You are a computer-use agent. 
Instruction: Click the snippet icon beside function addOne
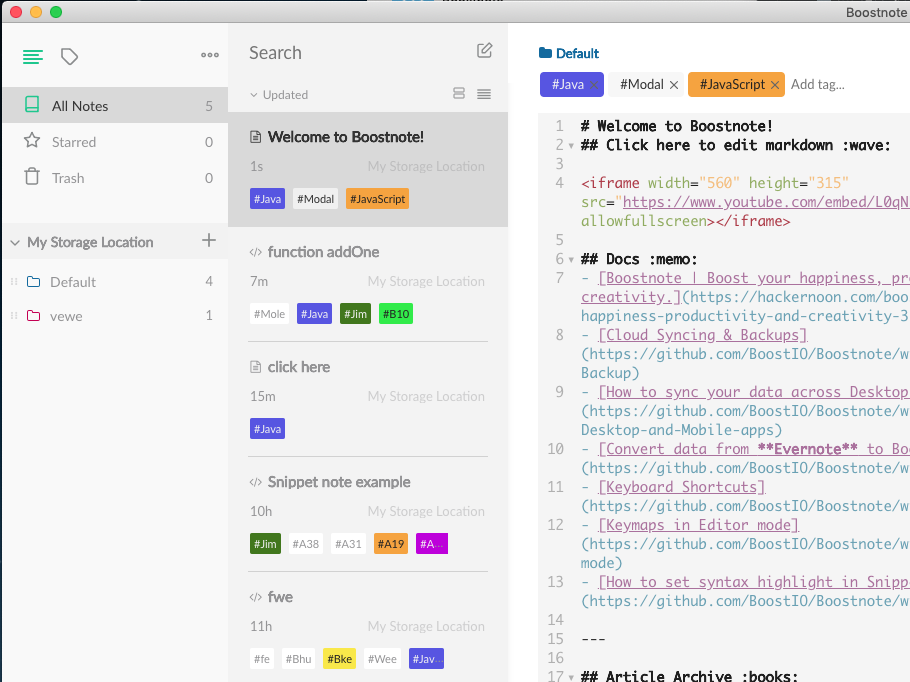(255, 252)
